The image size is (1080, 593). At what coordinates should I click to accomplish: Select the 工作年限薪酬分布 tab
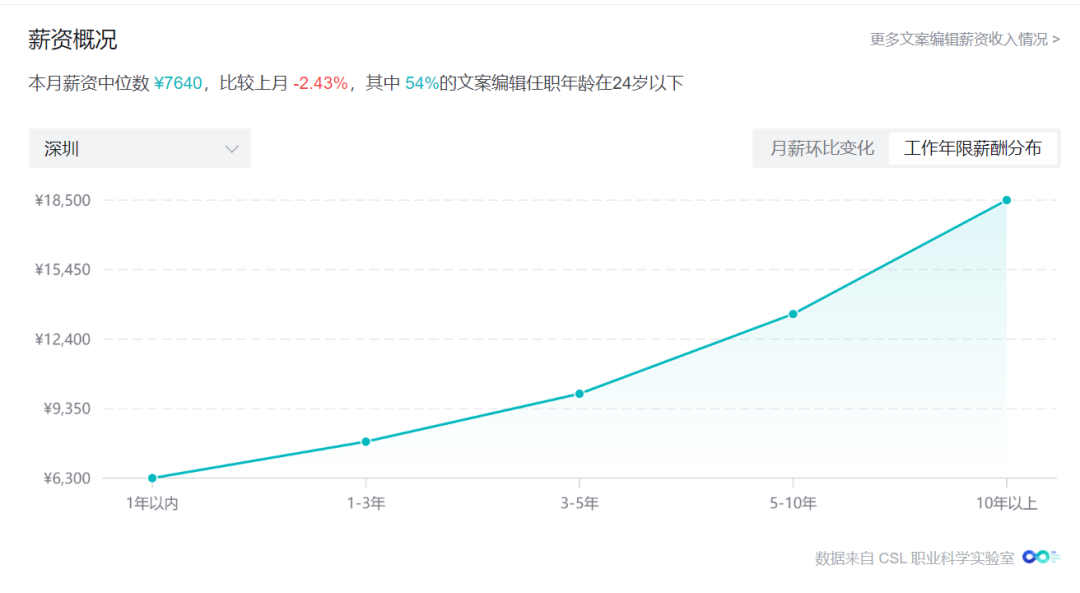(972, 149)
